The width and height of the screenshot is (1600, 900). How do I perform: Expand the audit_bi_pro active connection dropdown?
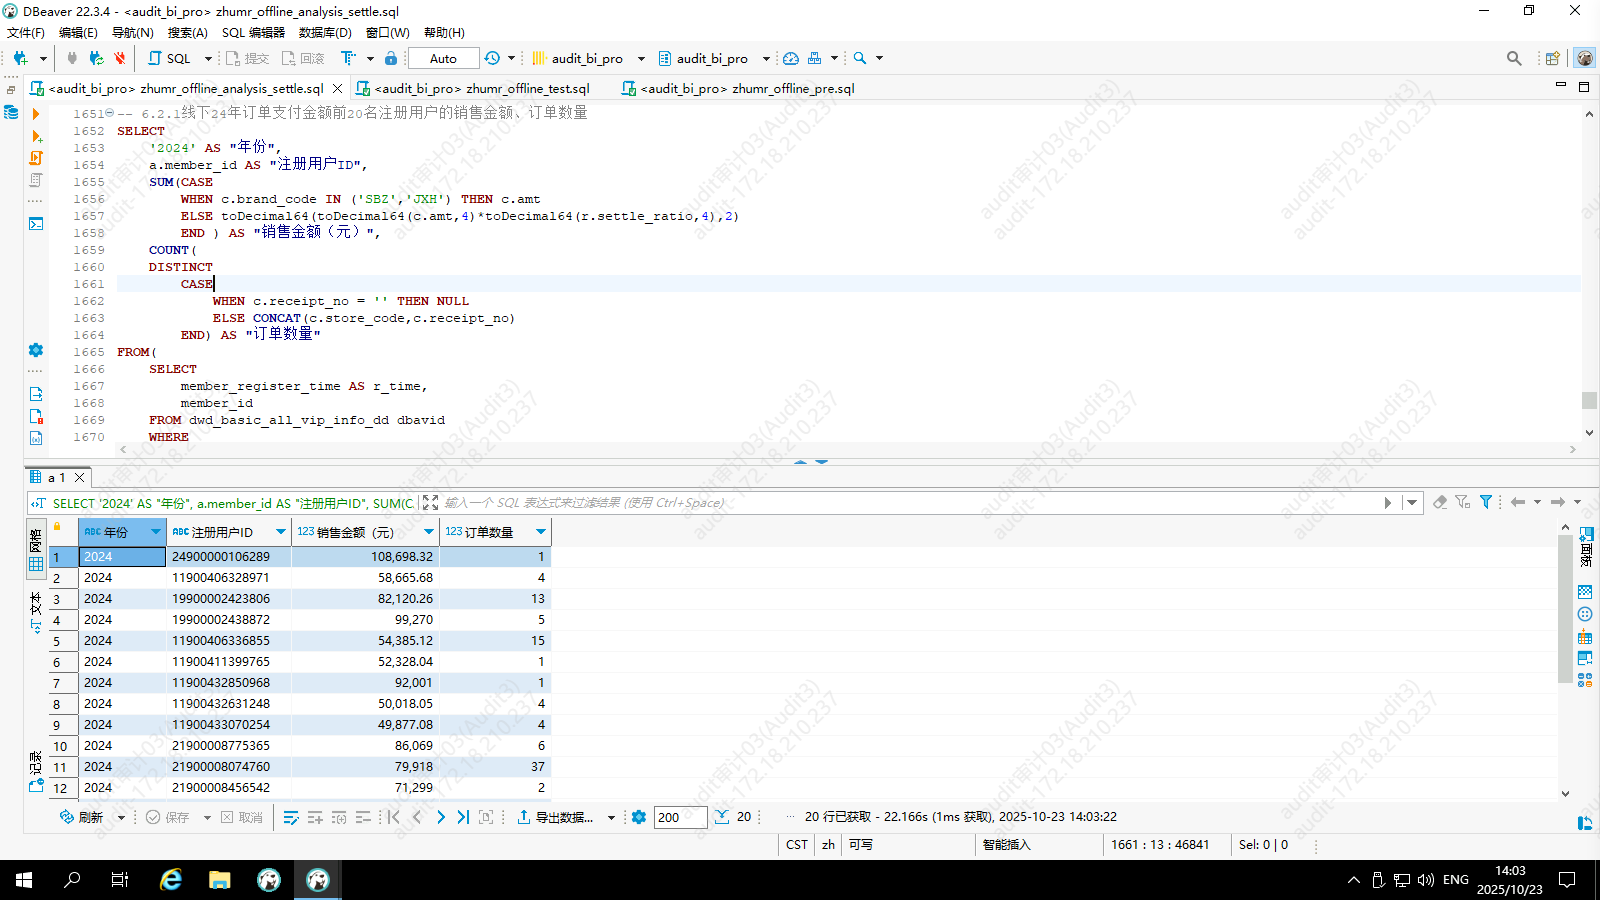coord(641,58)
